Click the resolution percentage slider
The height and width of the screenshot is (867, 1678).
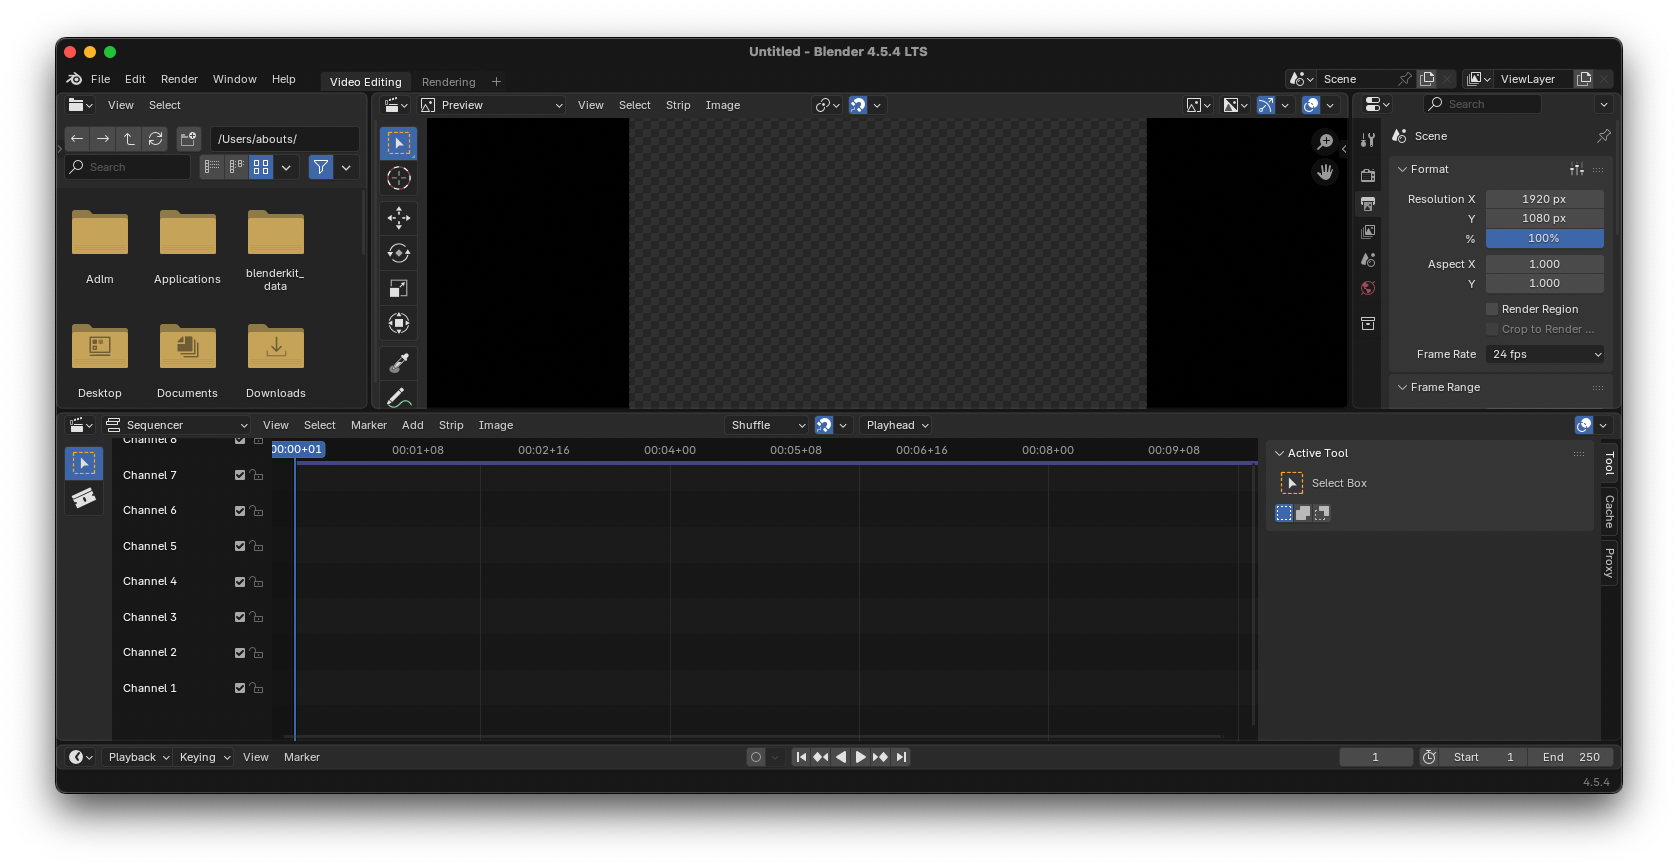click(1544, 238)
